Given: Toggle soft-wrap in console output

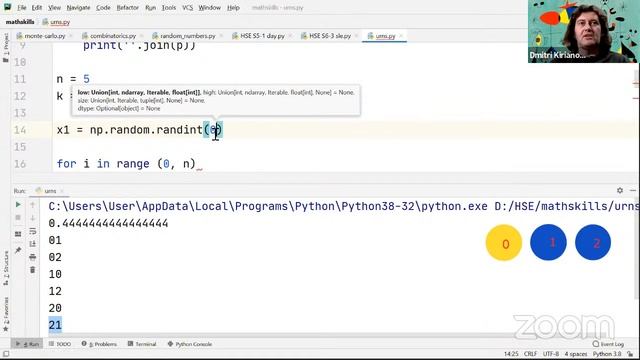Looking at the screenshot, I should pyautogui.click(x=33, y=231).
